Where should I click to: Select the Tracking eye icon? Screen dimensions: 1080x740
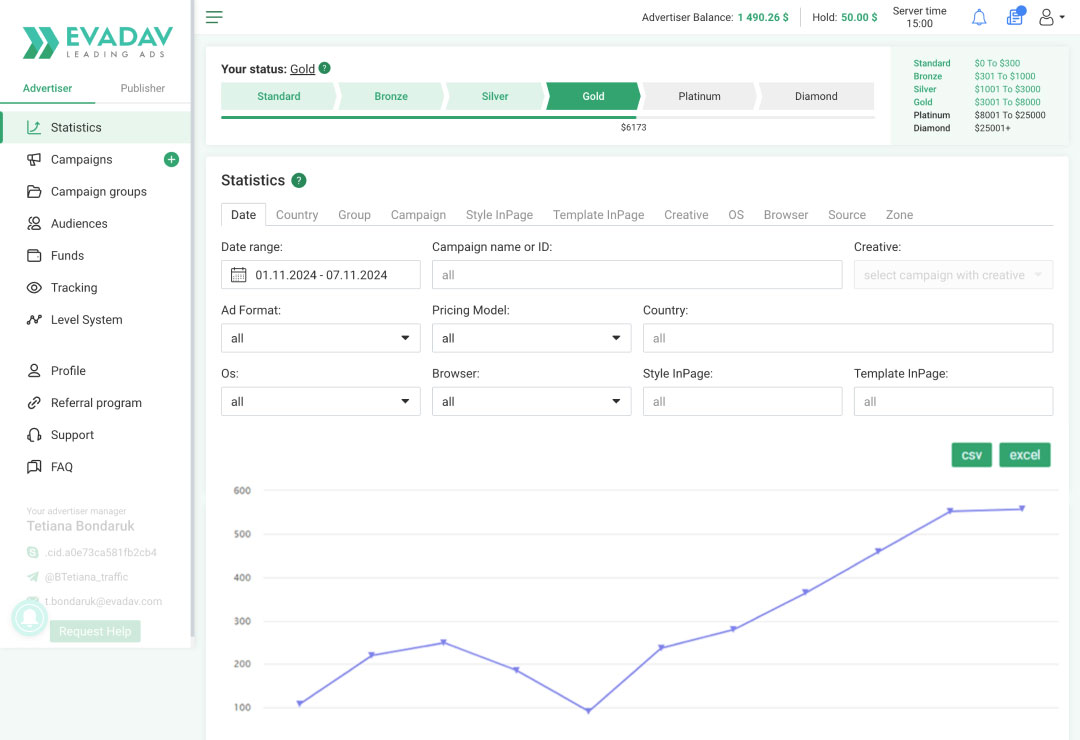point(34,287)
